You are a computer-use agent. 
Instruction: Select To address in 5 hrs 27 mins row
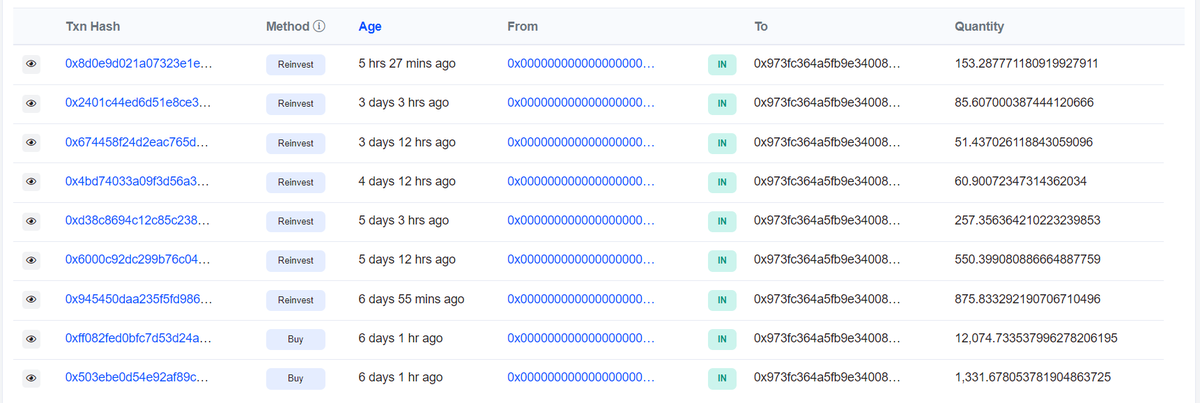click(x=827, y=64)
